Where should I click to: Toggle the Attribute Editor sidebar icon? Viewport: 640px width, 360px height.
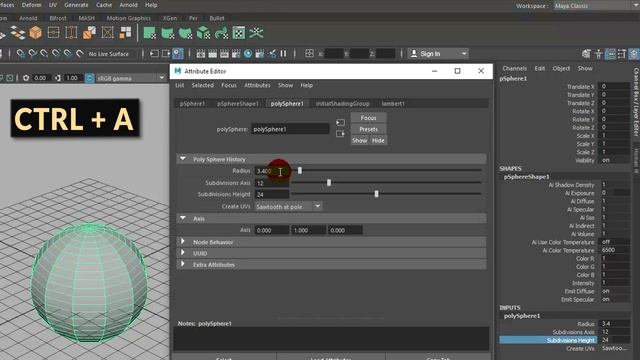[x=610, y=54]
